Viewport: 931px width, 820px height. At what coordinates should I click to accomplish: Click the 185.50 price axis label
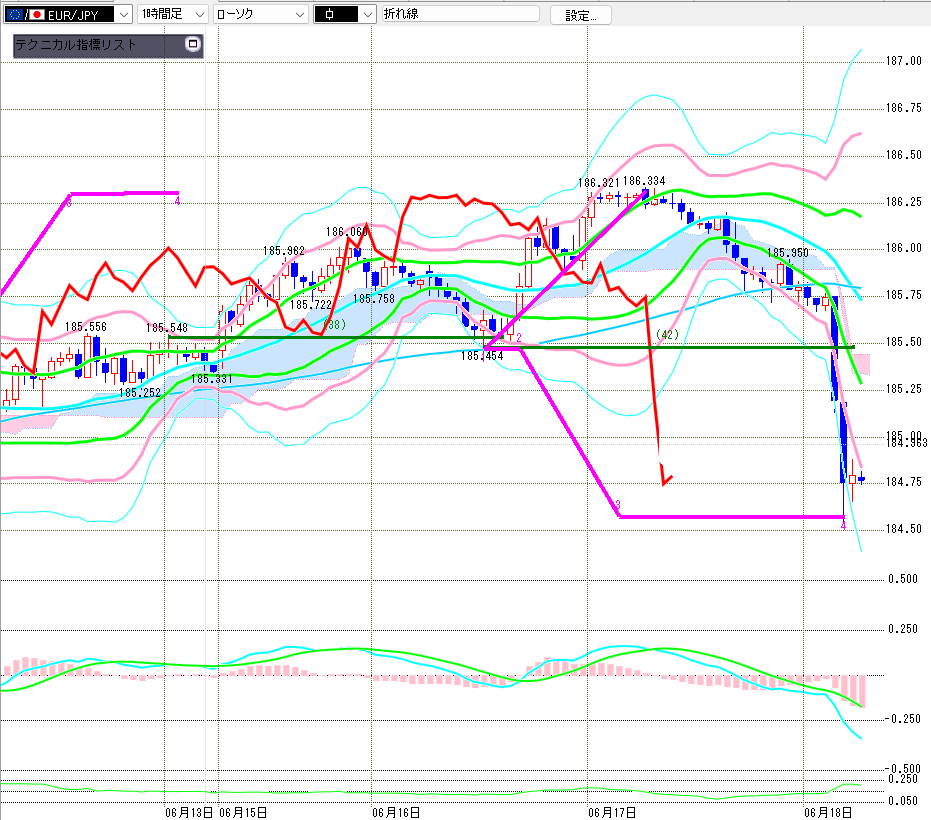tap(903, 342)
